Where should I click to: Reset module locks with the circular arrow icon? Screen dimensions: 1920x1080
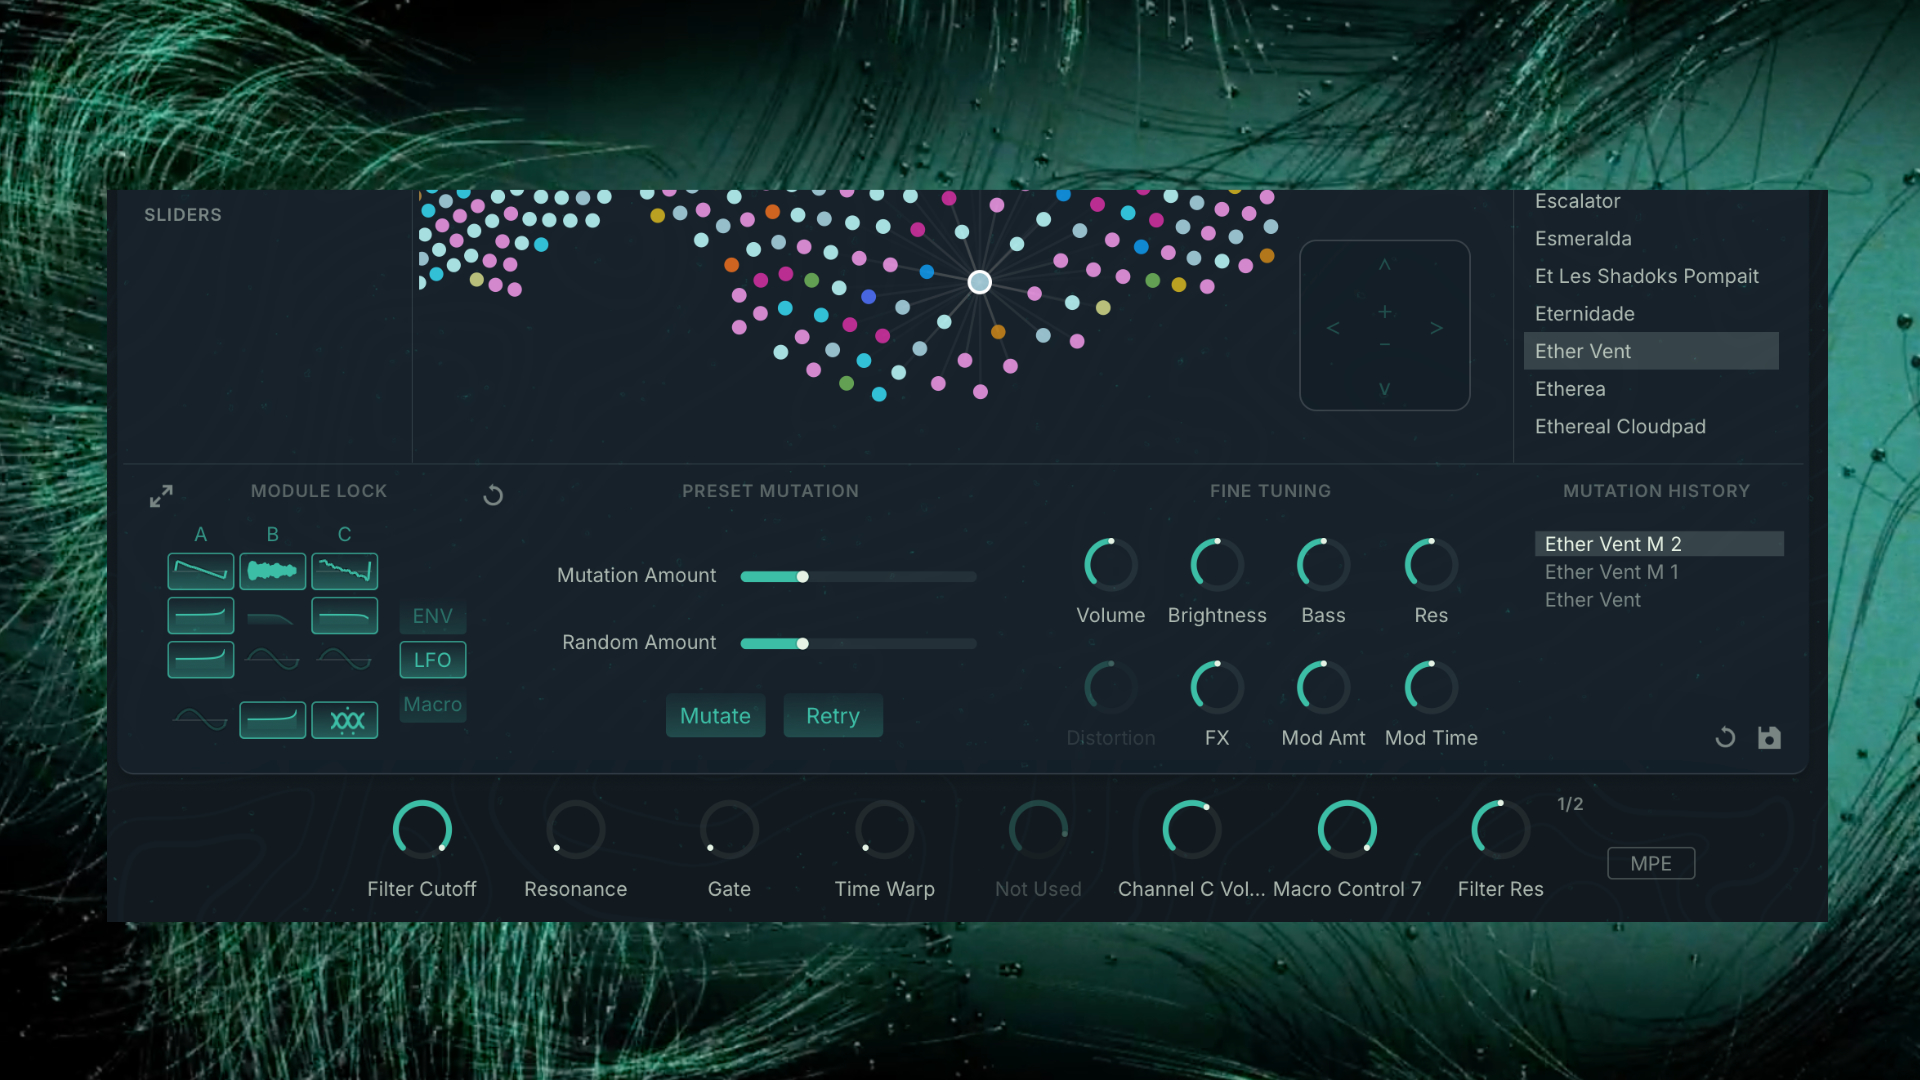coord(493,496)
